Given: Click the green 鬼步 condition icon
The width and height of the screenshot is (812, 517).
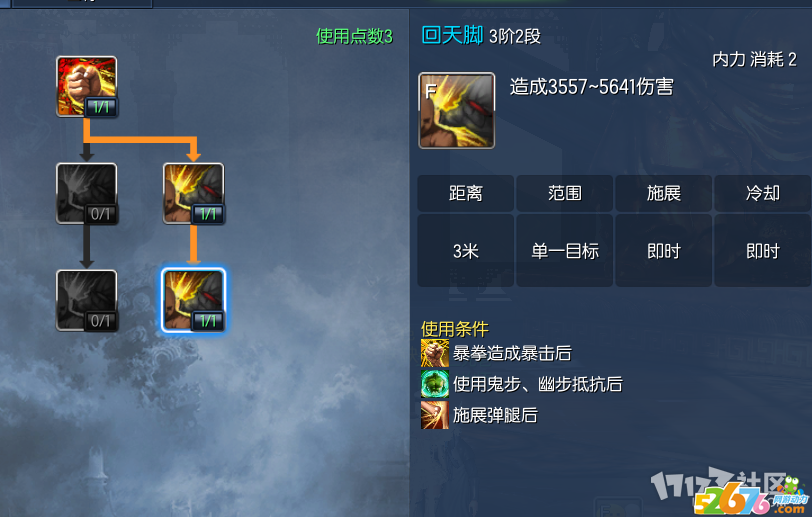Looking at the screenshot, I should [x=435, y=384].
